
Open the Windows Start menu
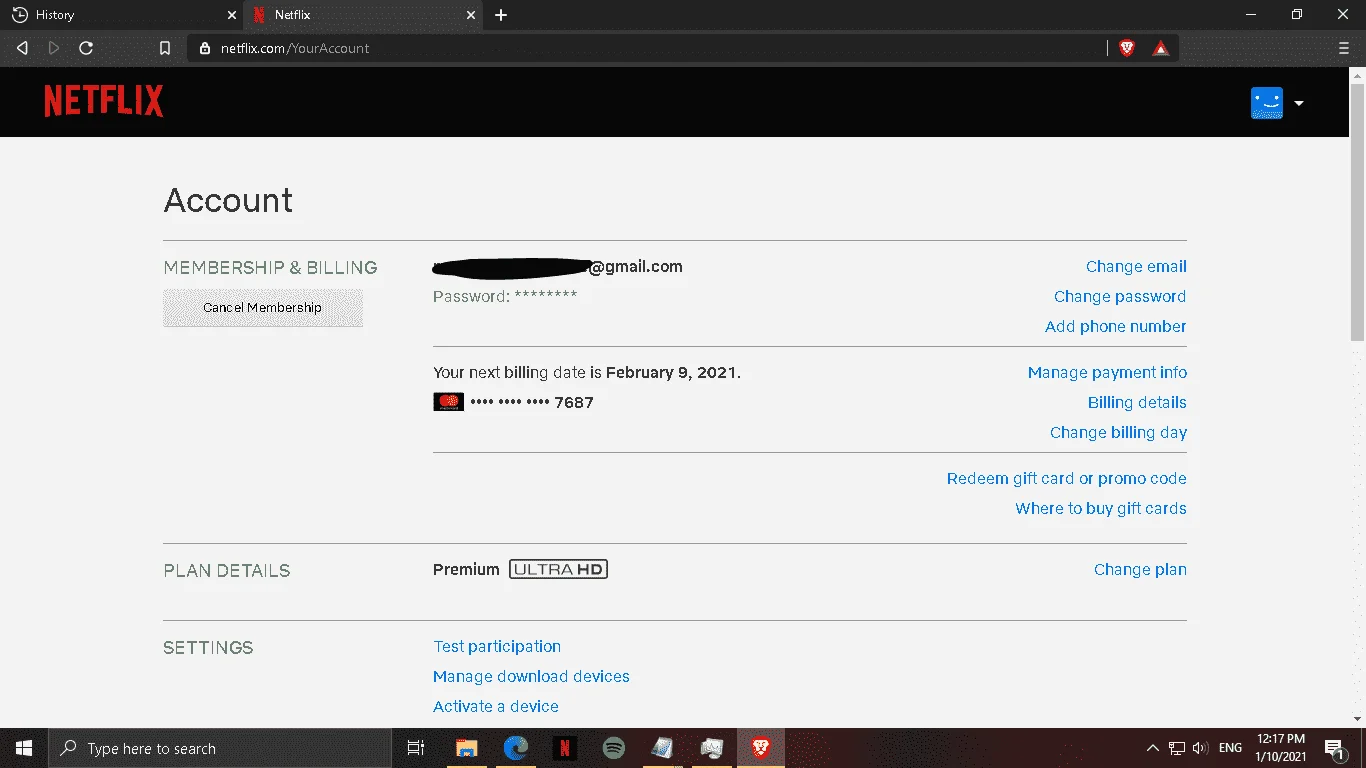(x=24, y=748)
